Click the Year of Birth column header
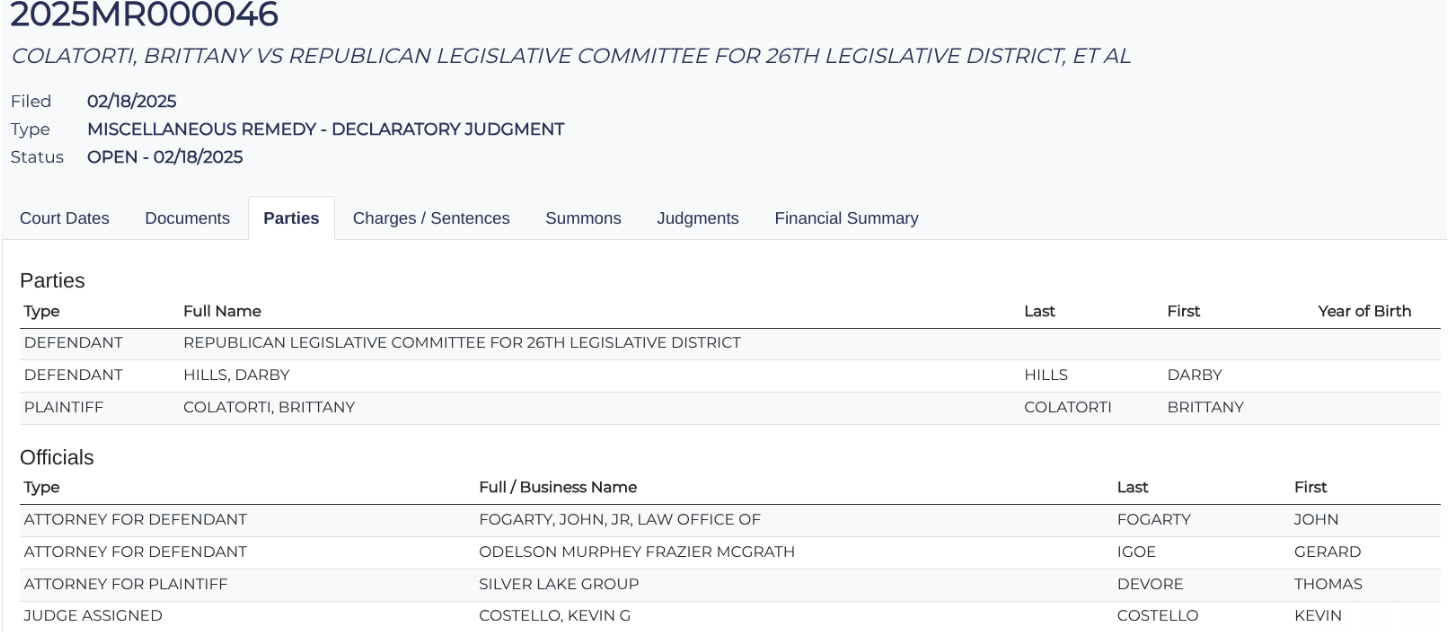 tap(1364, 311)
